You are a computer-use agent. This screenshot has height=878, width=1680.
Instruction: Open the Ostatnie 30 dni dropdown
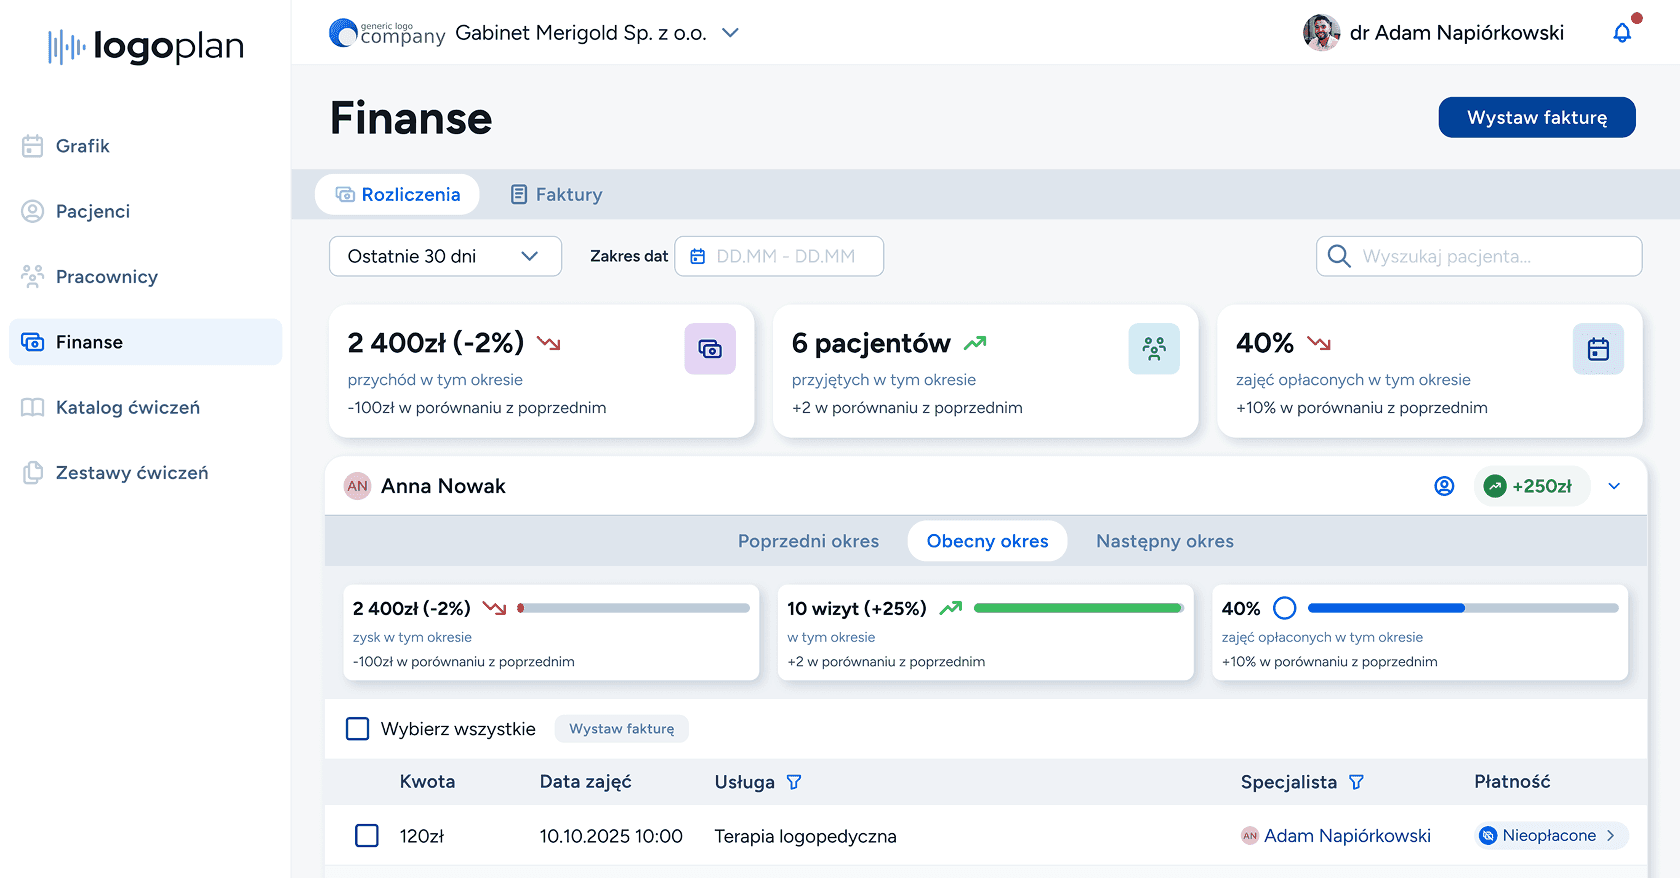[445, 256]
